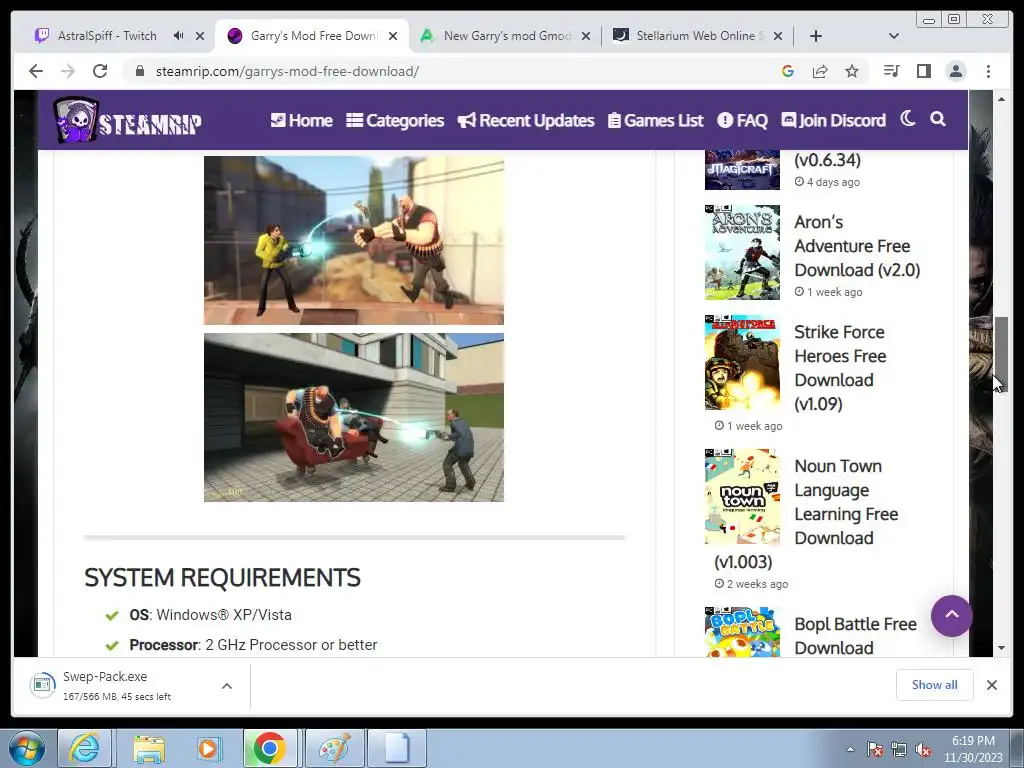
Task: Show hidden system tray icons
Action: (x=850, y=749)
